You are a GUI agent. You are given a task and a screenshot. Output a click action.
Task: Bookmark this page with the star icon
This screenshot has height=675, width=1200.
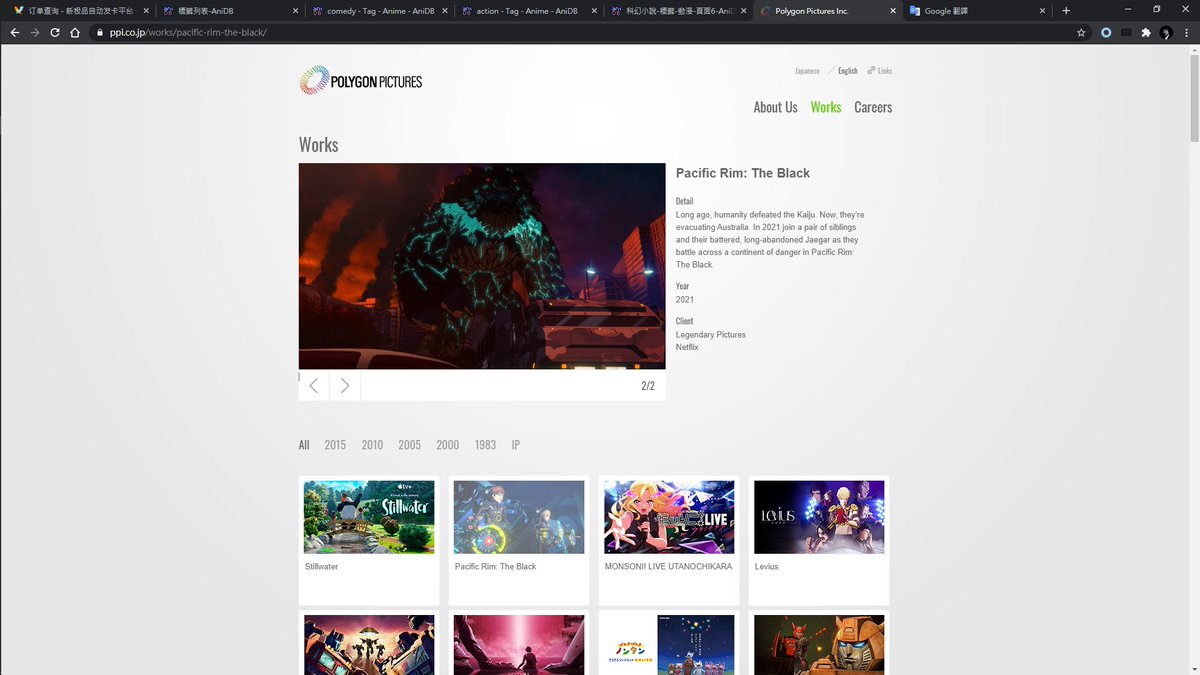pyautogui.click(x=1081, y=32)
